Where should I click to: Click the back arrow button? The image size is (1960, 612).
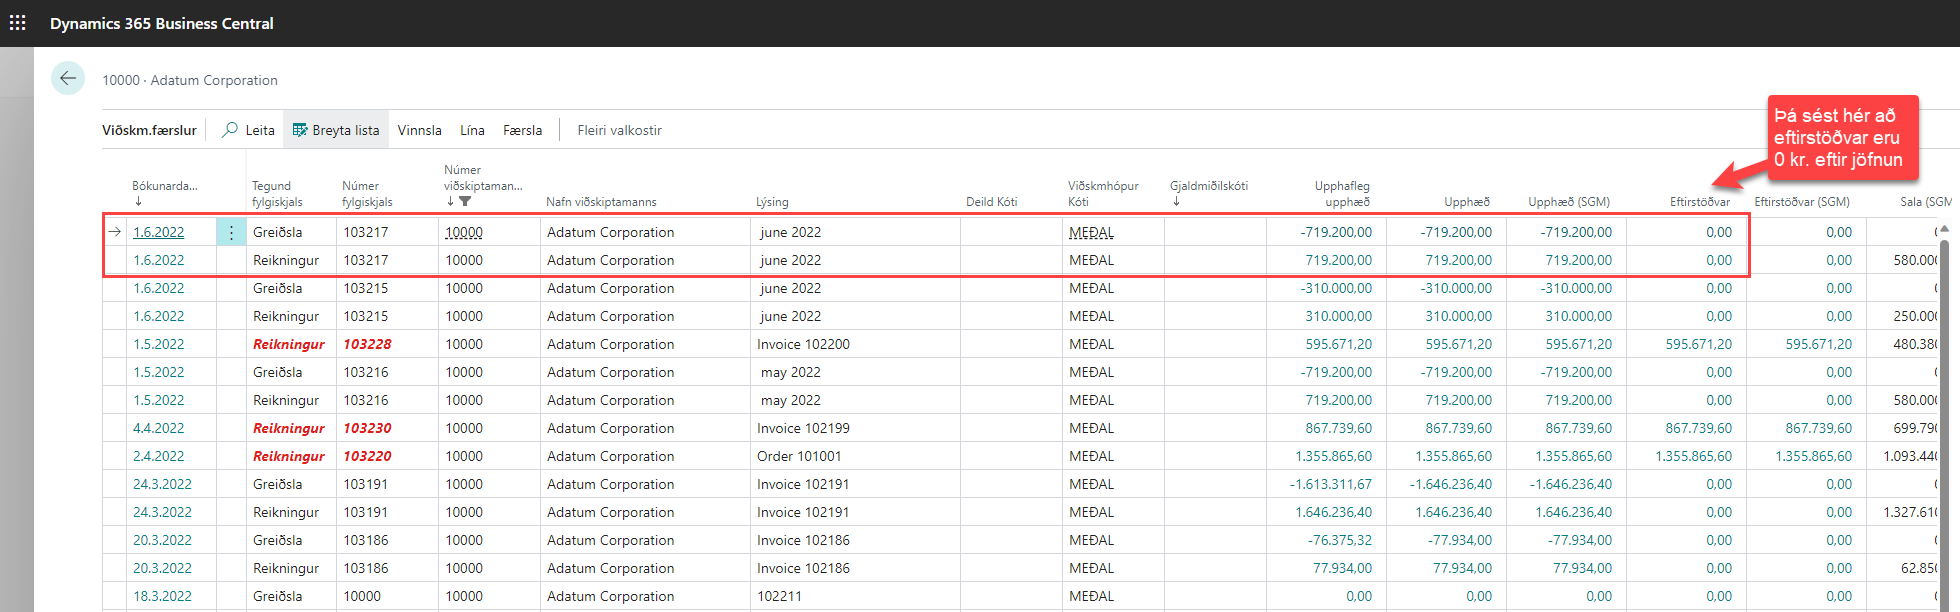68,78
